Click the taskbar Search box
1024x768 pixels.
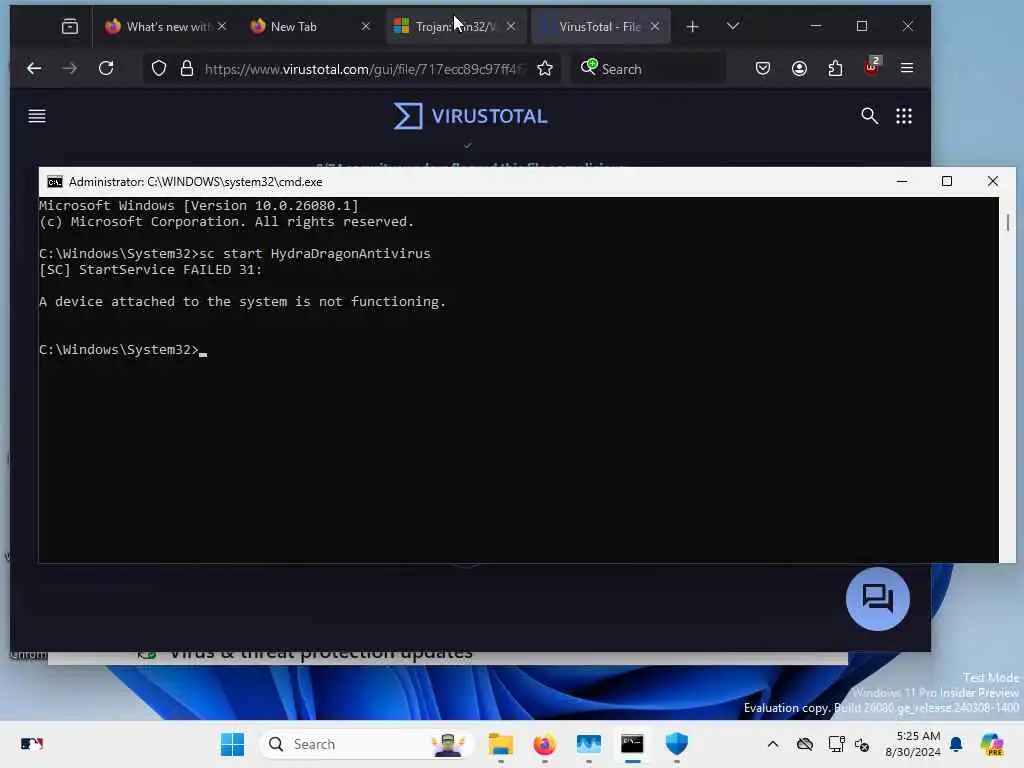366,744
